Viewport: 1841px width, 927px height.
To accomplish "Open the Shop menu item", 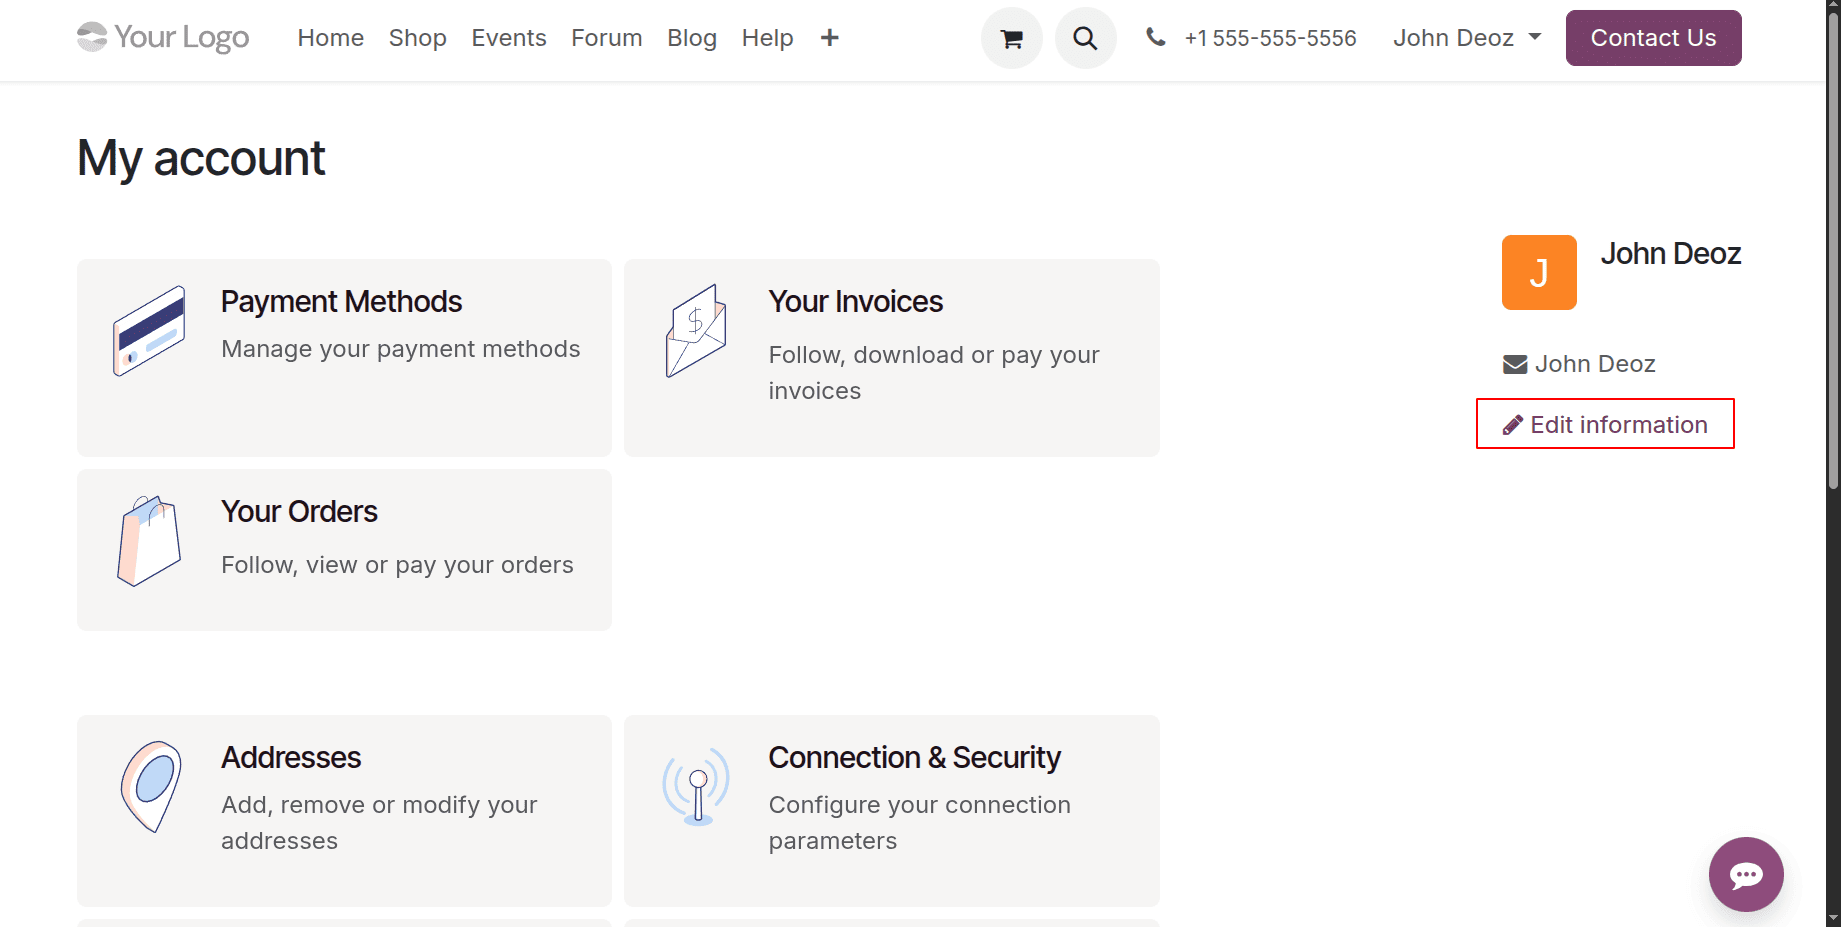I will pos(418,38).
